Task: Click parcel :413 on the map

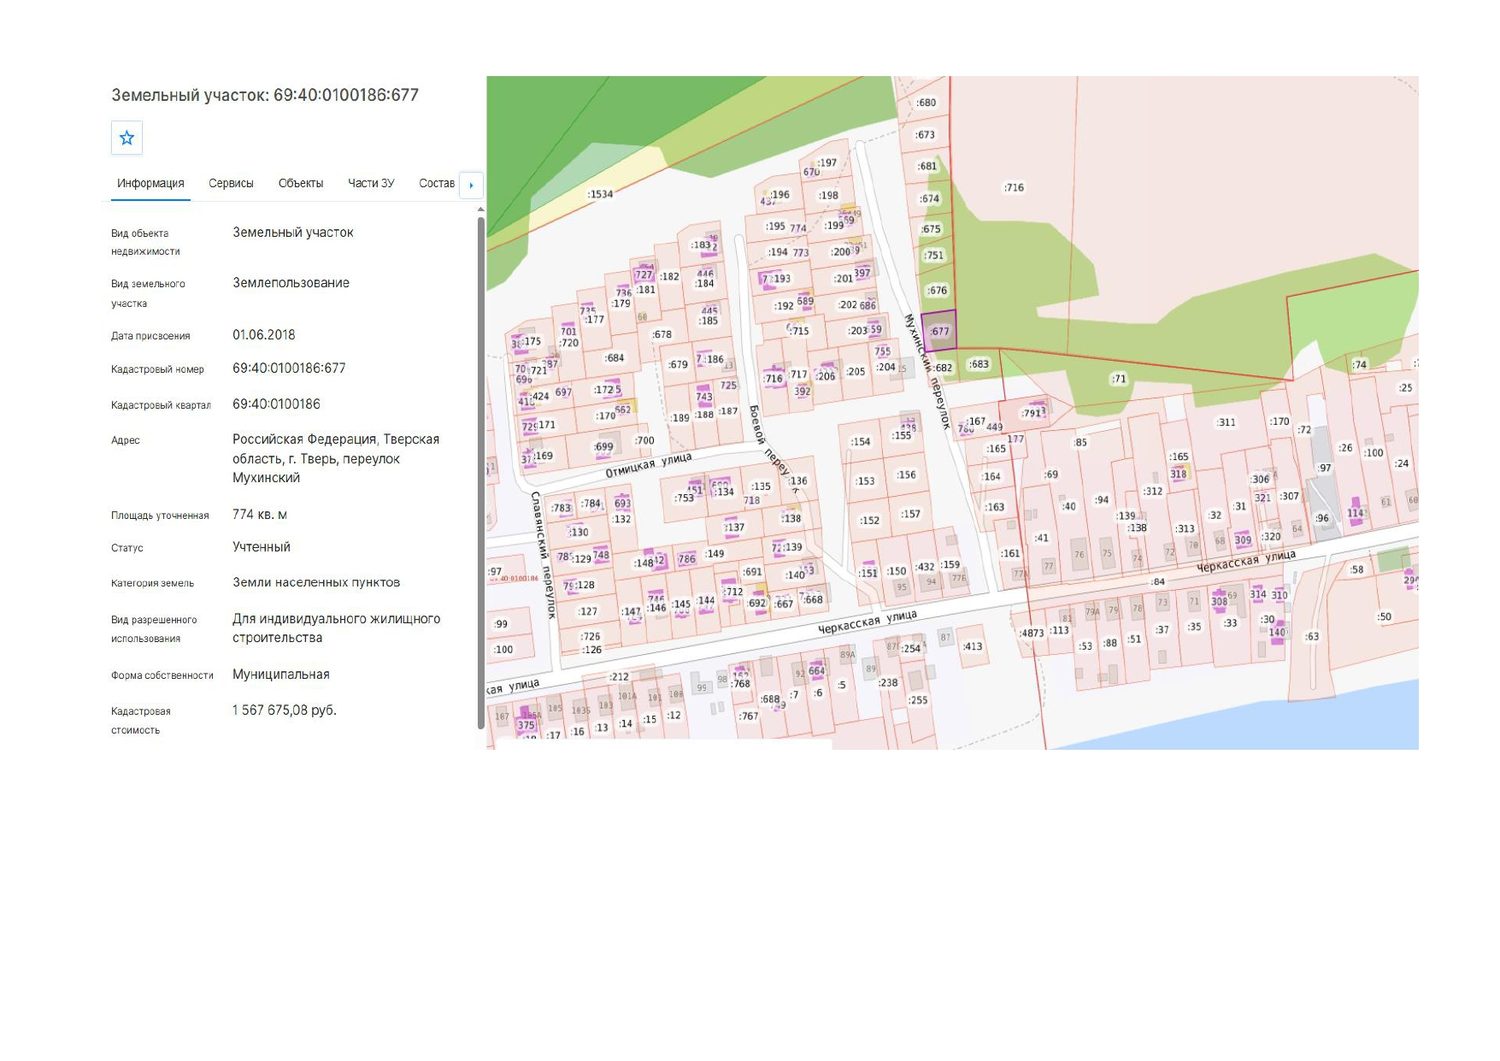Action: pos(973,646)
